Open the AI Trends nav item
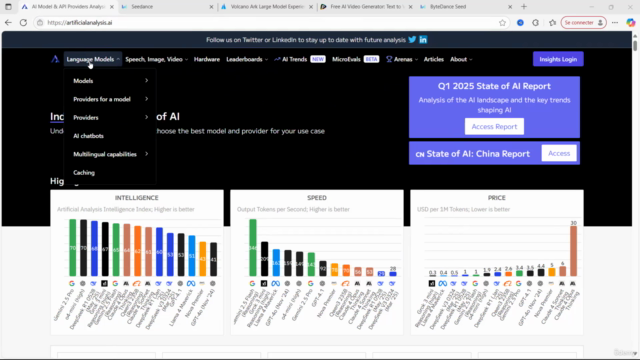The width and height of the screenshot is (640, 360). pyautogui.click(x=300, y=59)
